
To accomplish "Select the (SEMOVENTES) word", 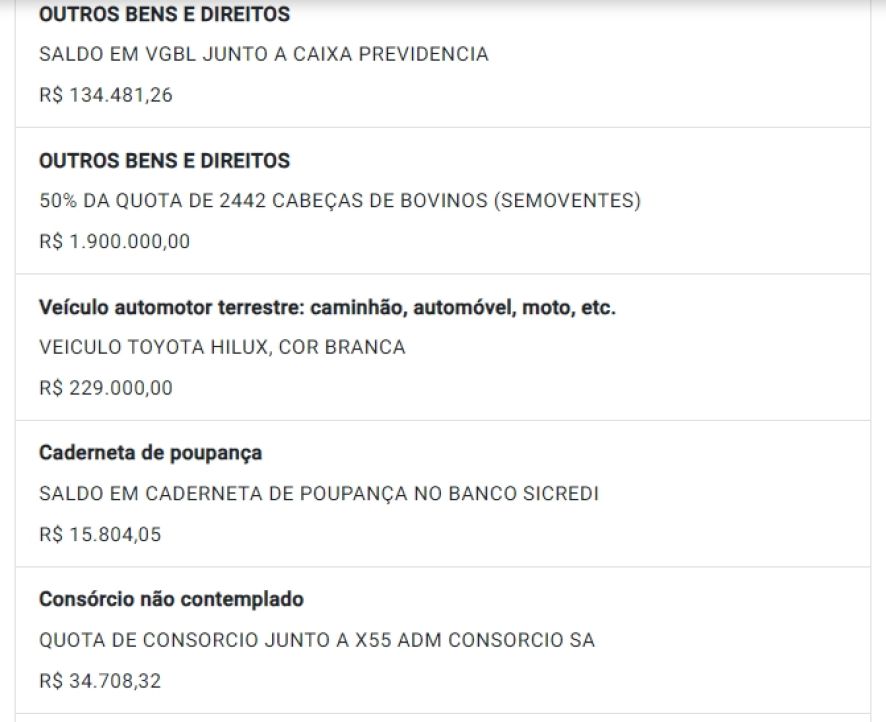I will (566, 201).
